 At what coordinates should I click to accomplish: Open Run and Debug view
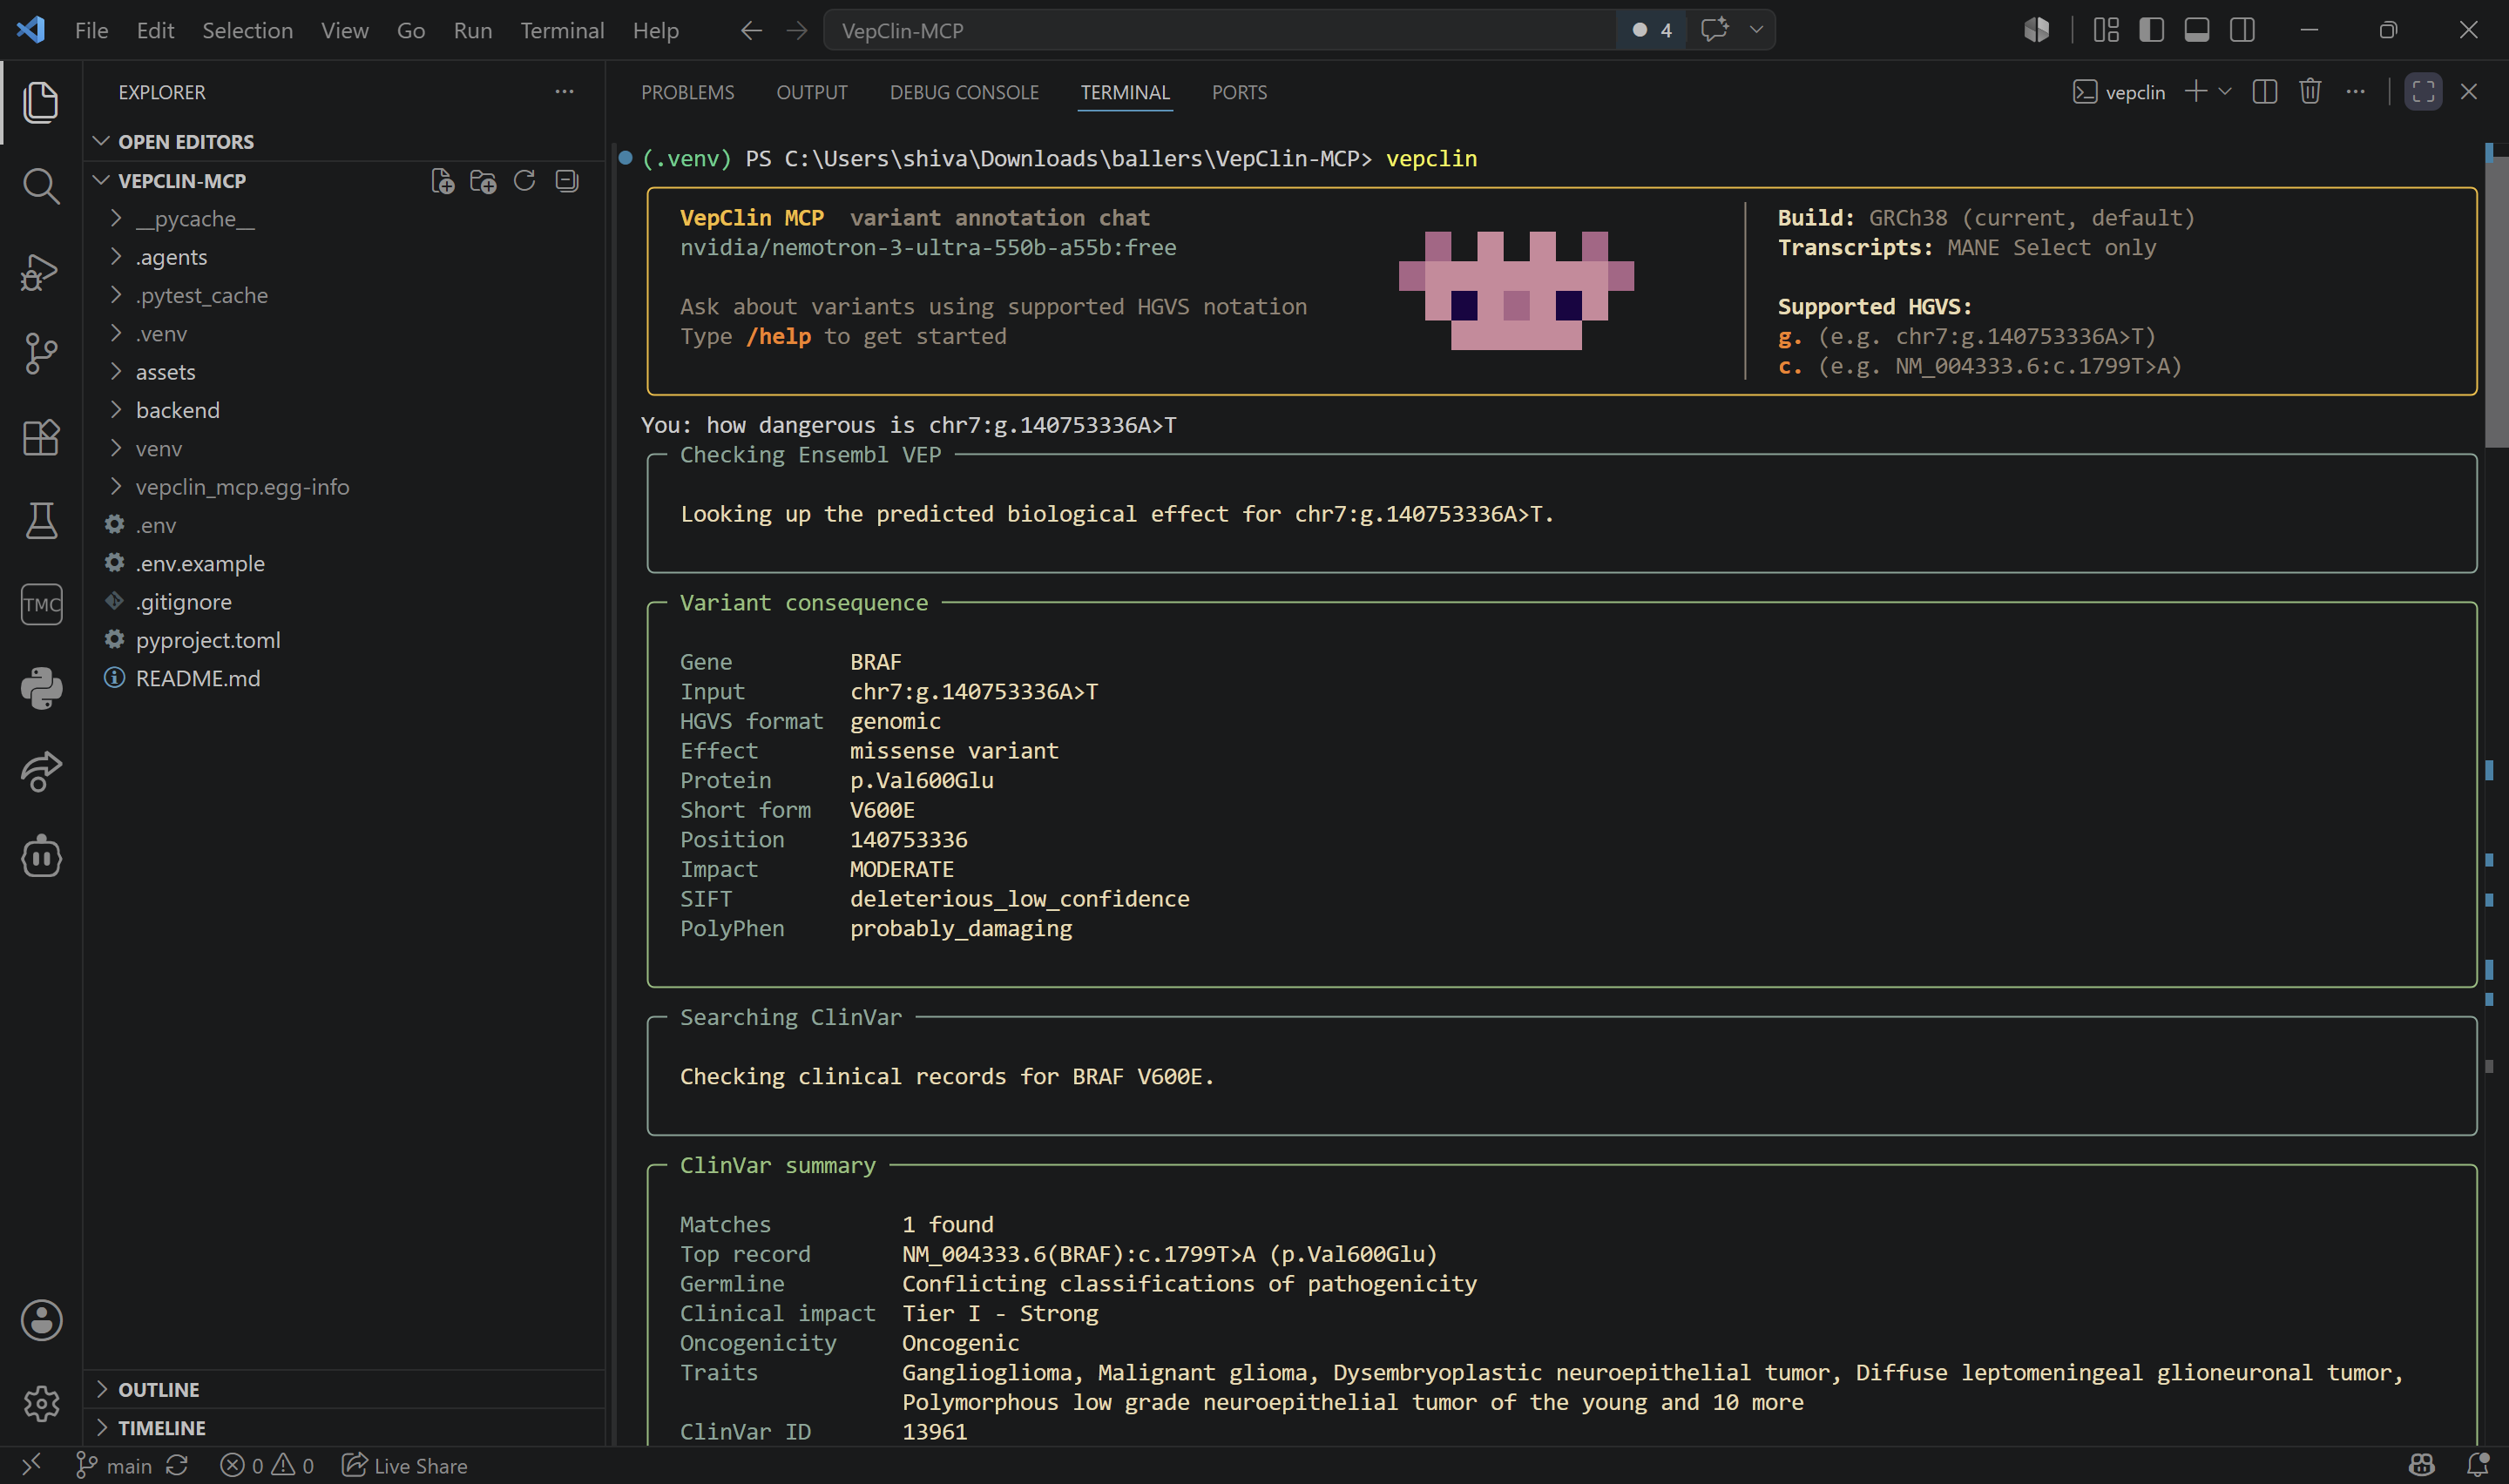(x=41, y=271)
